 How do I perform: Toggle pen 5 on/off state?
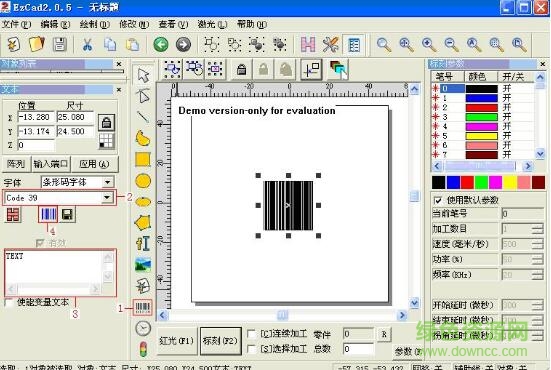click(x=506, y=136)
